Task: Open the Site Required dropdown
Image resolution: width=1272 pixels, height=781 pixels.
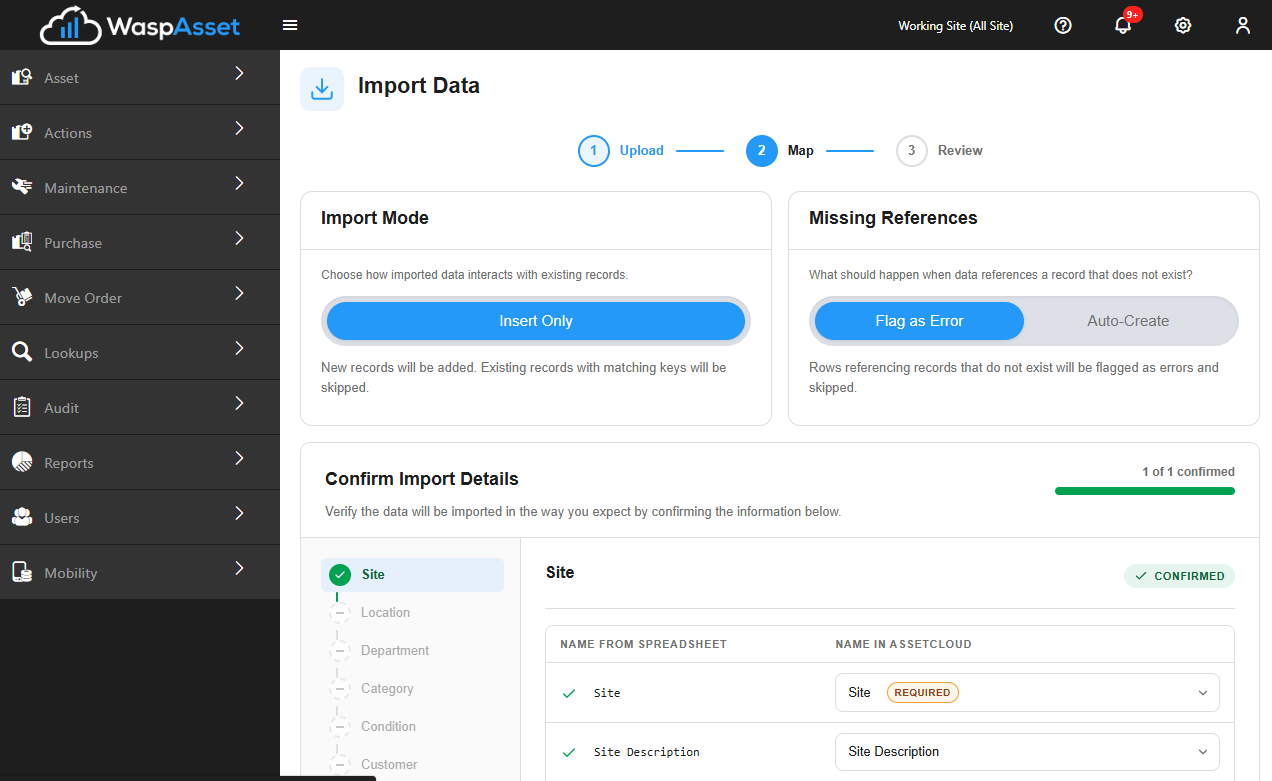Action: (x=1027, y=692)
